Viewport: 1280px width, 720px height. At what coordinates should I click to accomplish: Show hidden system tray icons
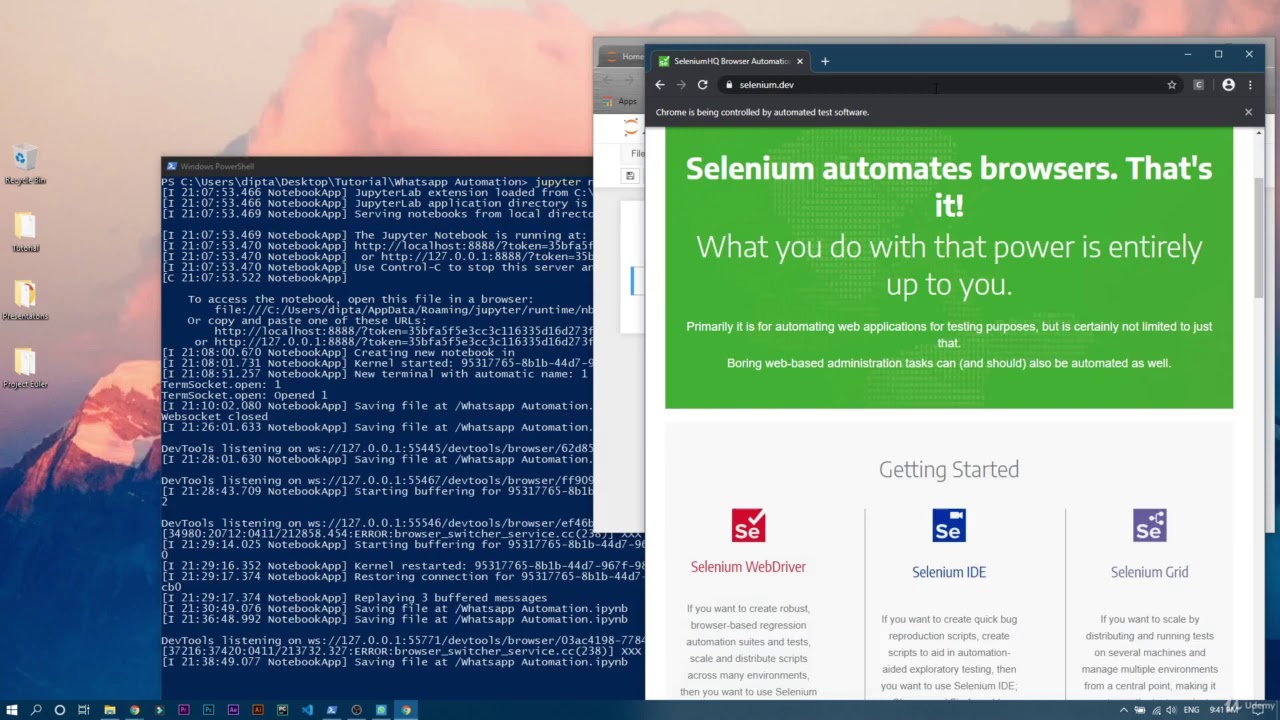1123,710
